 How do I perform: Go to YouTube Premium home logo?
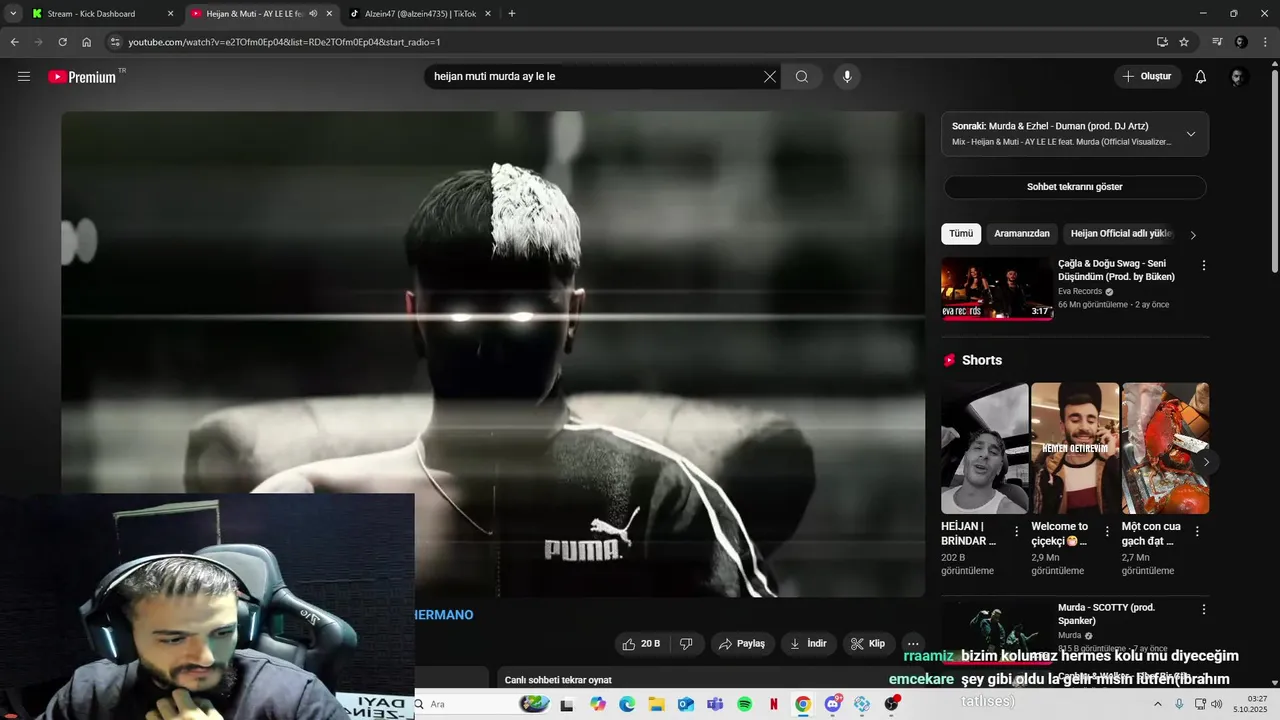pyautogui.click(x=82, y=77)
